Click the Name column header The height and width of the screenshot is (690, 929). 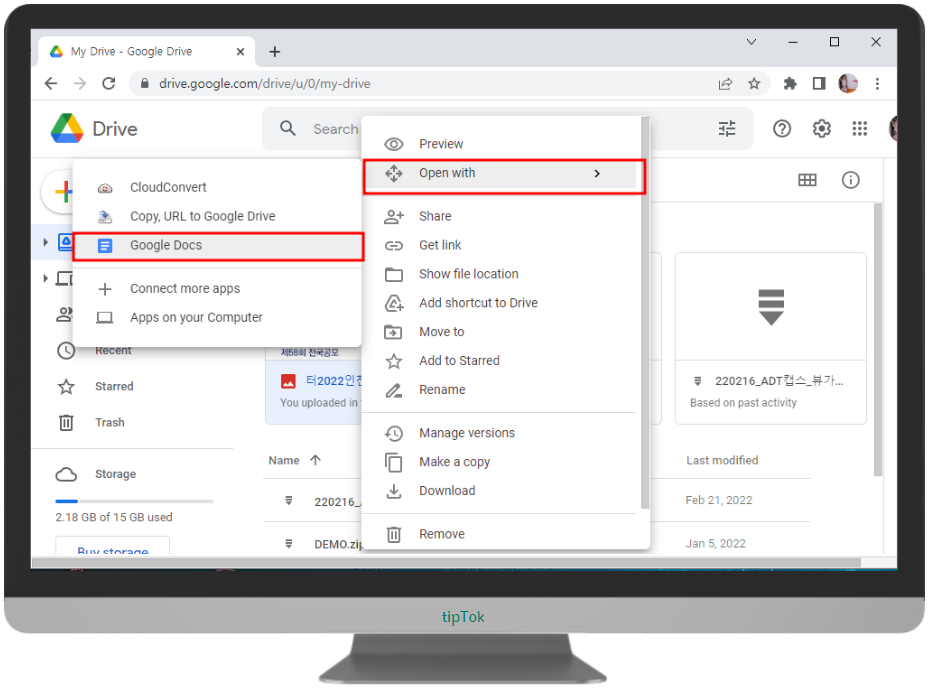pos(284,461)
